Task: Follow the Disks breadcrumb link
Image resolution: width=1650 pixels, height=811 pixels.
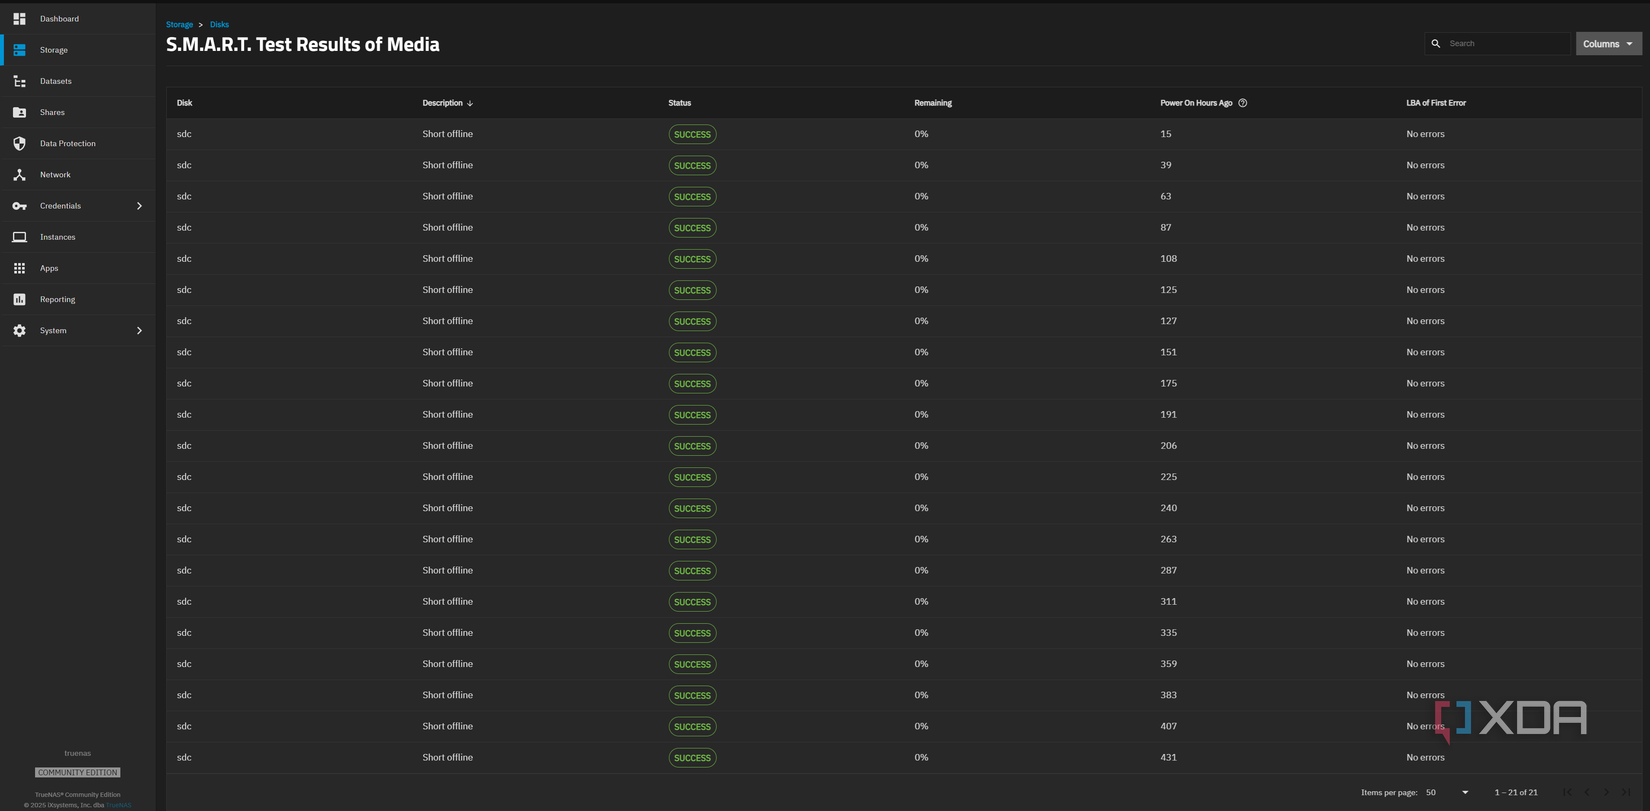Action: [219, 24]
